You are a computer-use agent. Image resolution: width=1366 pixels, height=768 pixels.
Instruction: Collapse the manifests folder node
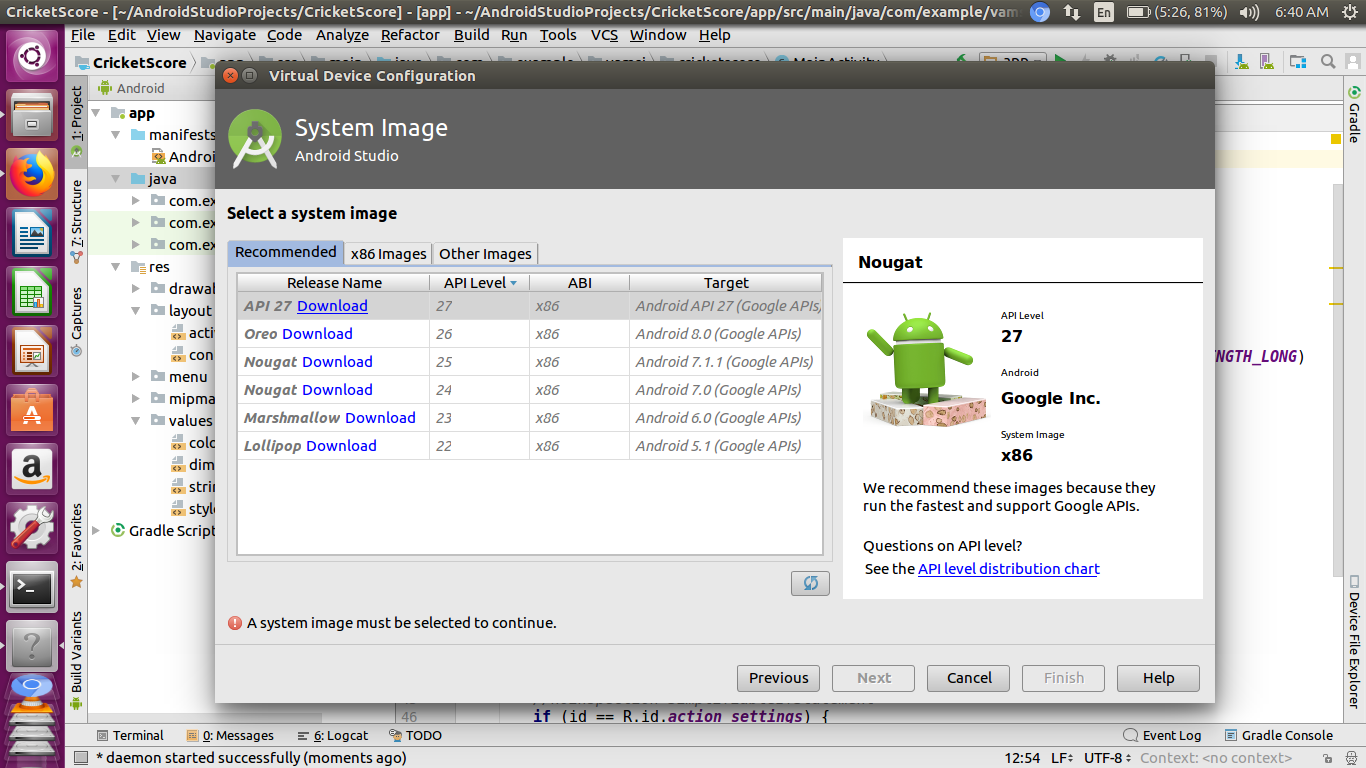pyautogui.click(x=116, y=135)
